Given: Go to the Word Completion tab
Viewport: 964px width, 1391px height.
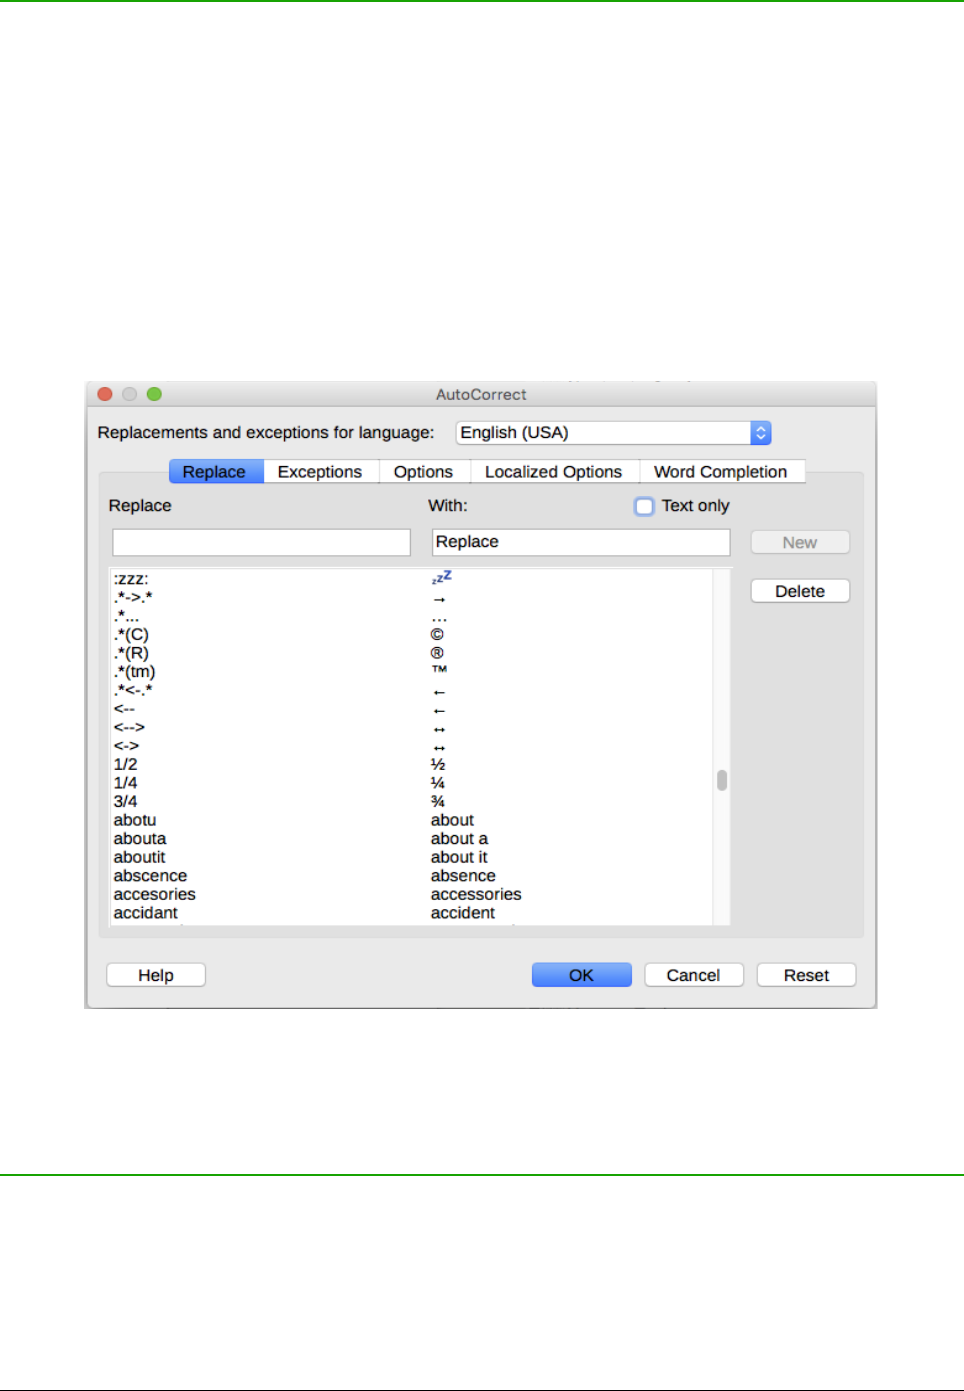Looking at the screenshot, I should point(721,472).
